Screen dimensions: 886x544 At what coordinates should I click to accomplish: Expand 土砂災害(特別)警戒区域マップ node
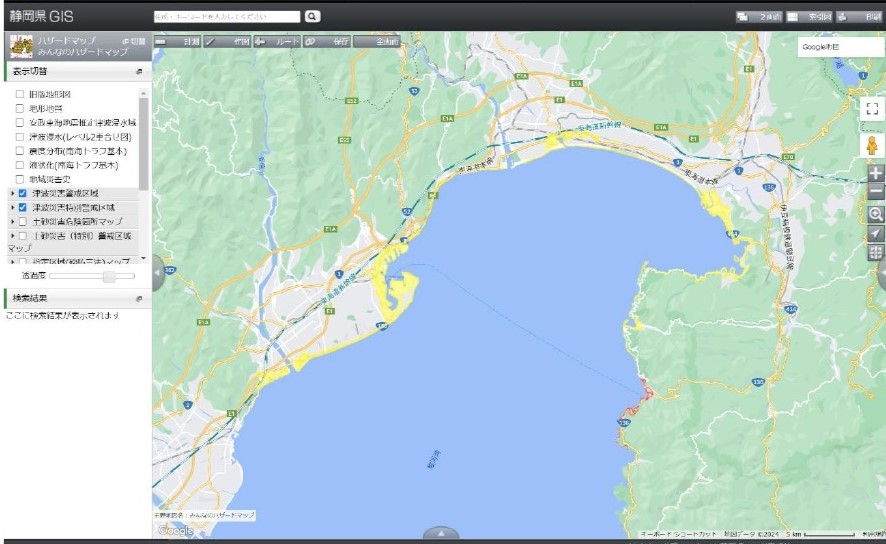tap(12, 236)
